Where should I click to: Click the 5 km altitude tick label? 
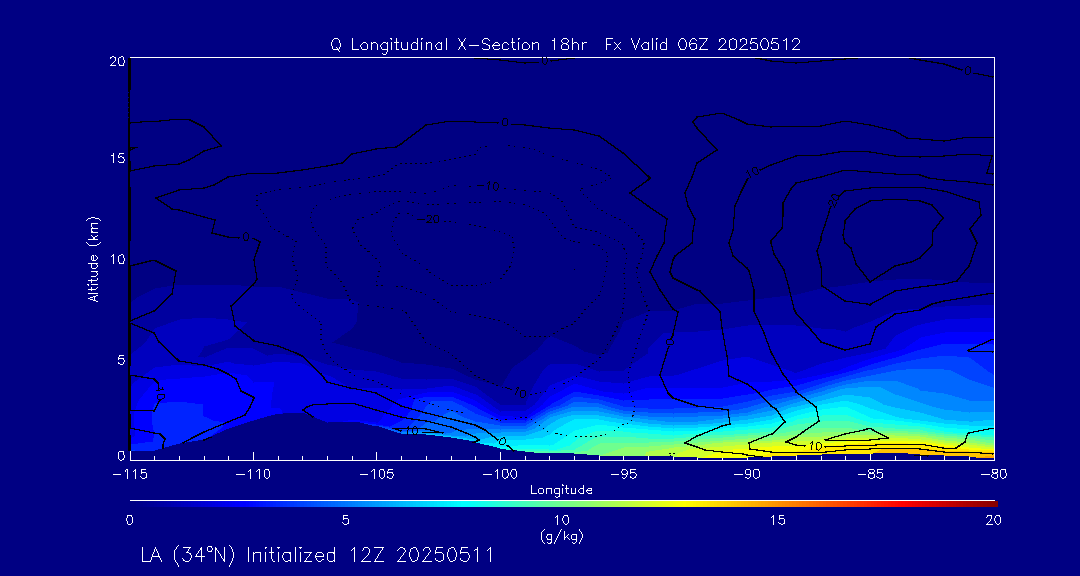click(118, 360)
